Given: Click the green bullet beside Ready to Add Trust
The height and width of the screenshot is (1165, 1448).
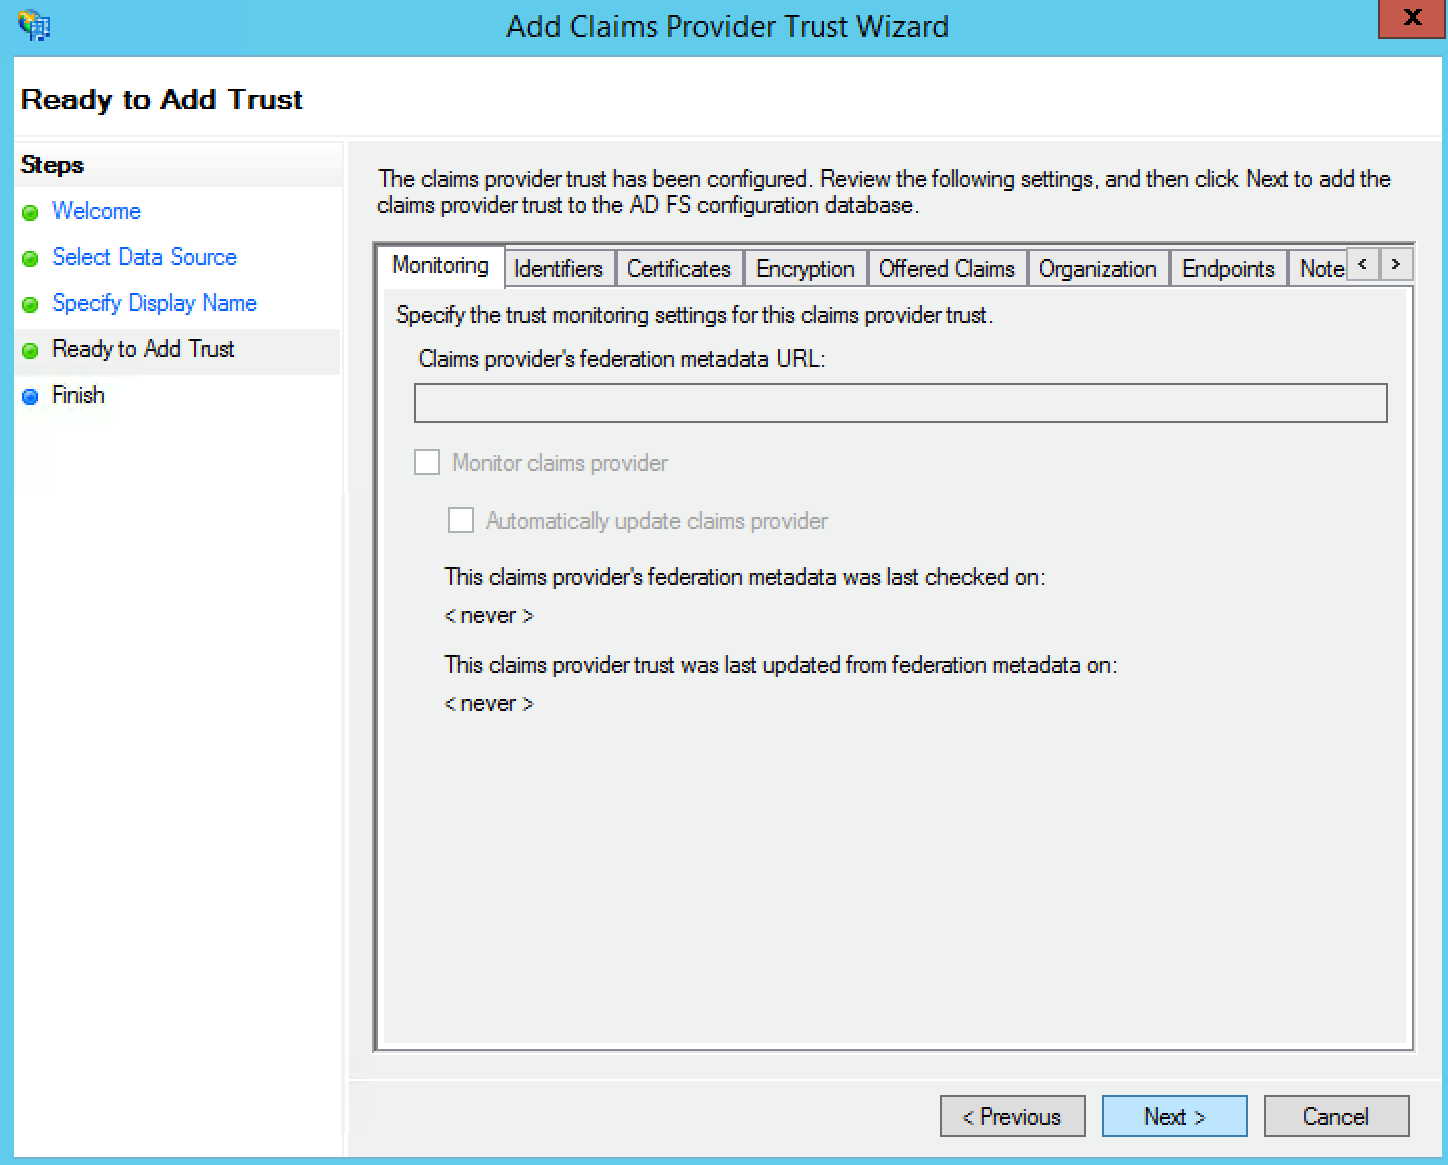Looking at the screenshot, I should (x=30, y=350).
